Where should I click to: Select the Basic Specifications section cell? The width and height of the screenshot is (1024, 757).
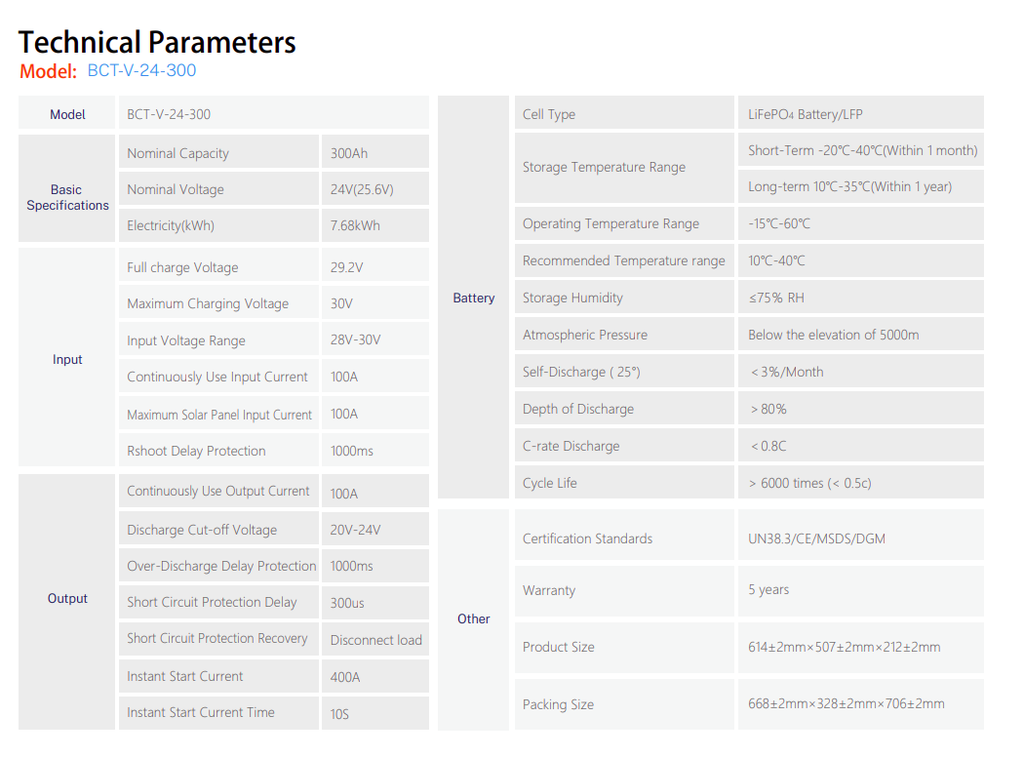67,197
